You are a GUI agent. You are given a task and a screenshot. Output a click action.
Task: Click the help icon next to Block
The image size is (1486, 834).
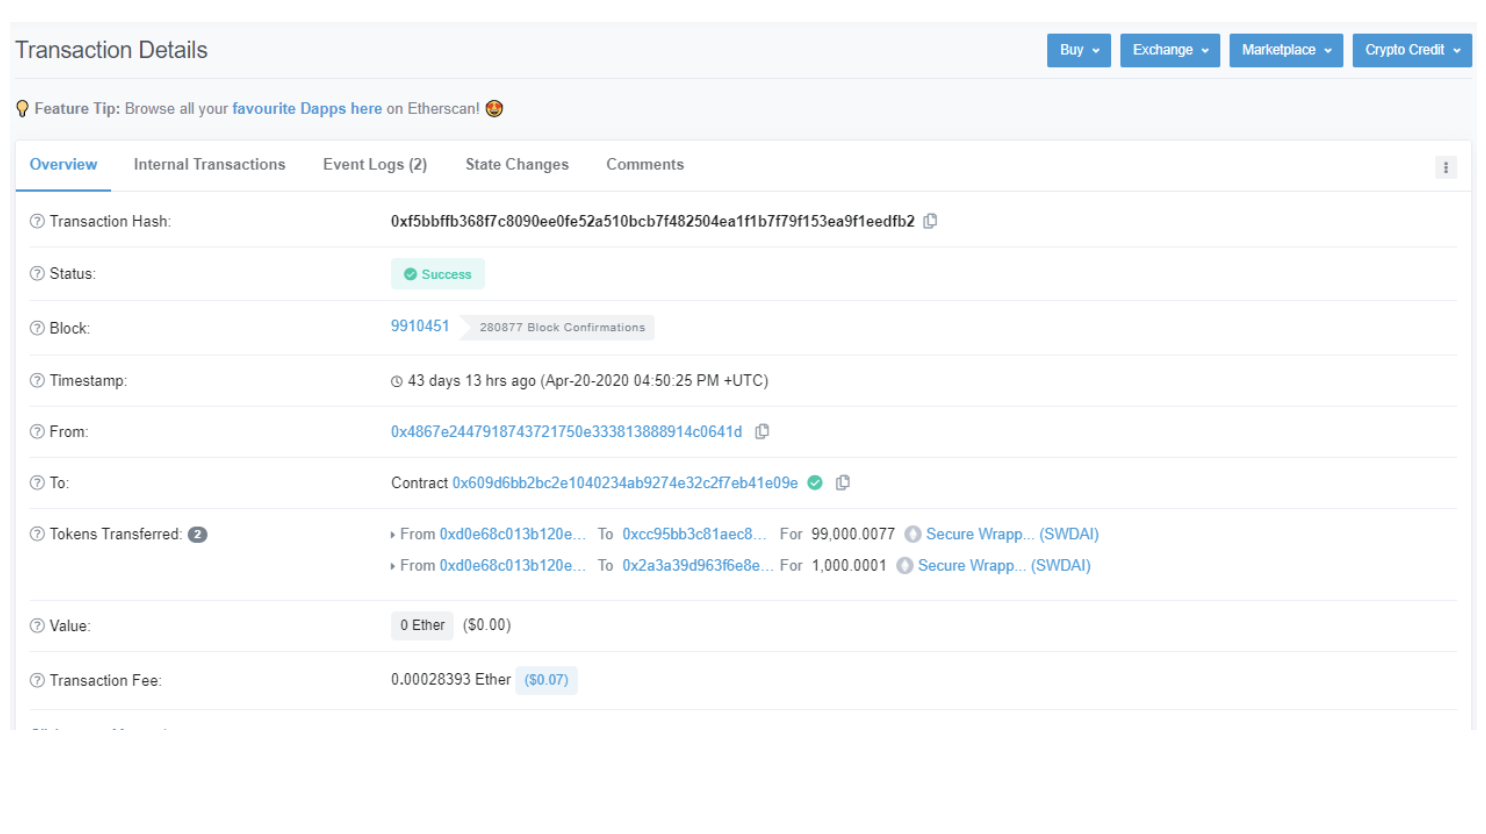(x=37, y=328)
